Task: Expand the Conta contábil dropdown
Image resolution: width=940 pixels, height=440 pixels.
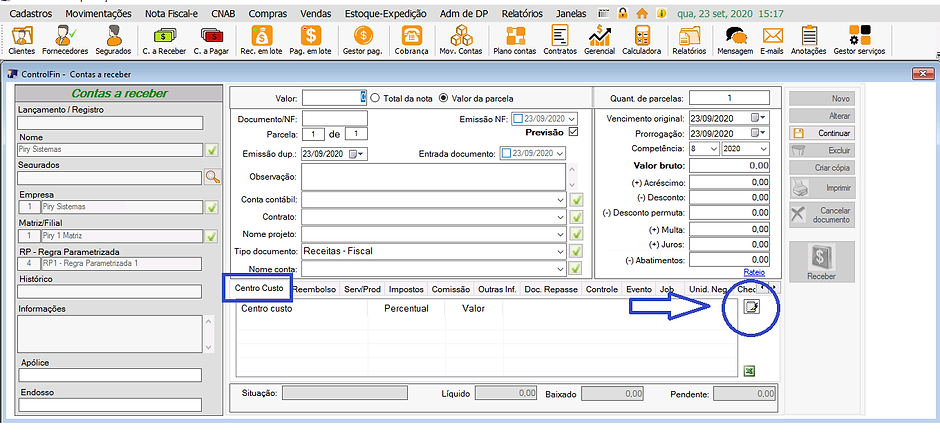Action: [560, 200]
